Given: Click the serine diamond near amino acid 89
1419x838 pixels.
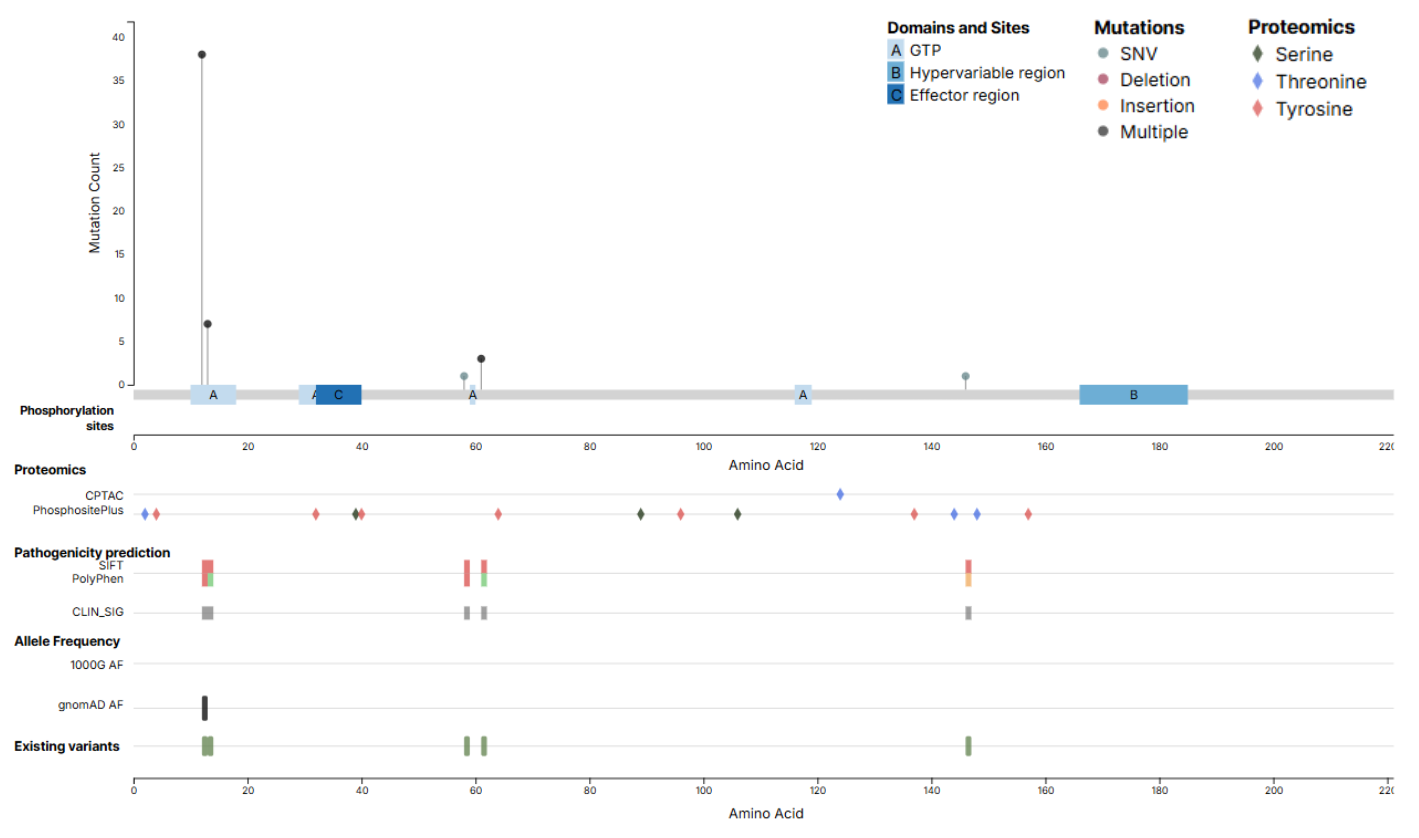Looking at the screenshot, I should [x=641, y=514].
